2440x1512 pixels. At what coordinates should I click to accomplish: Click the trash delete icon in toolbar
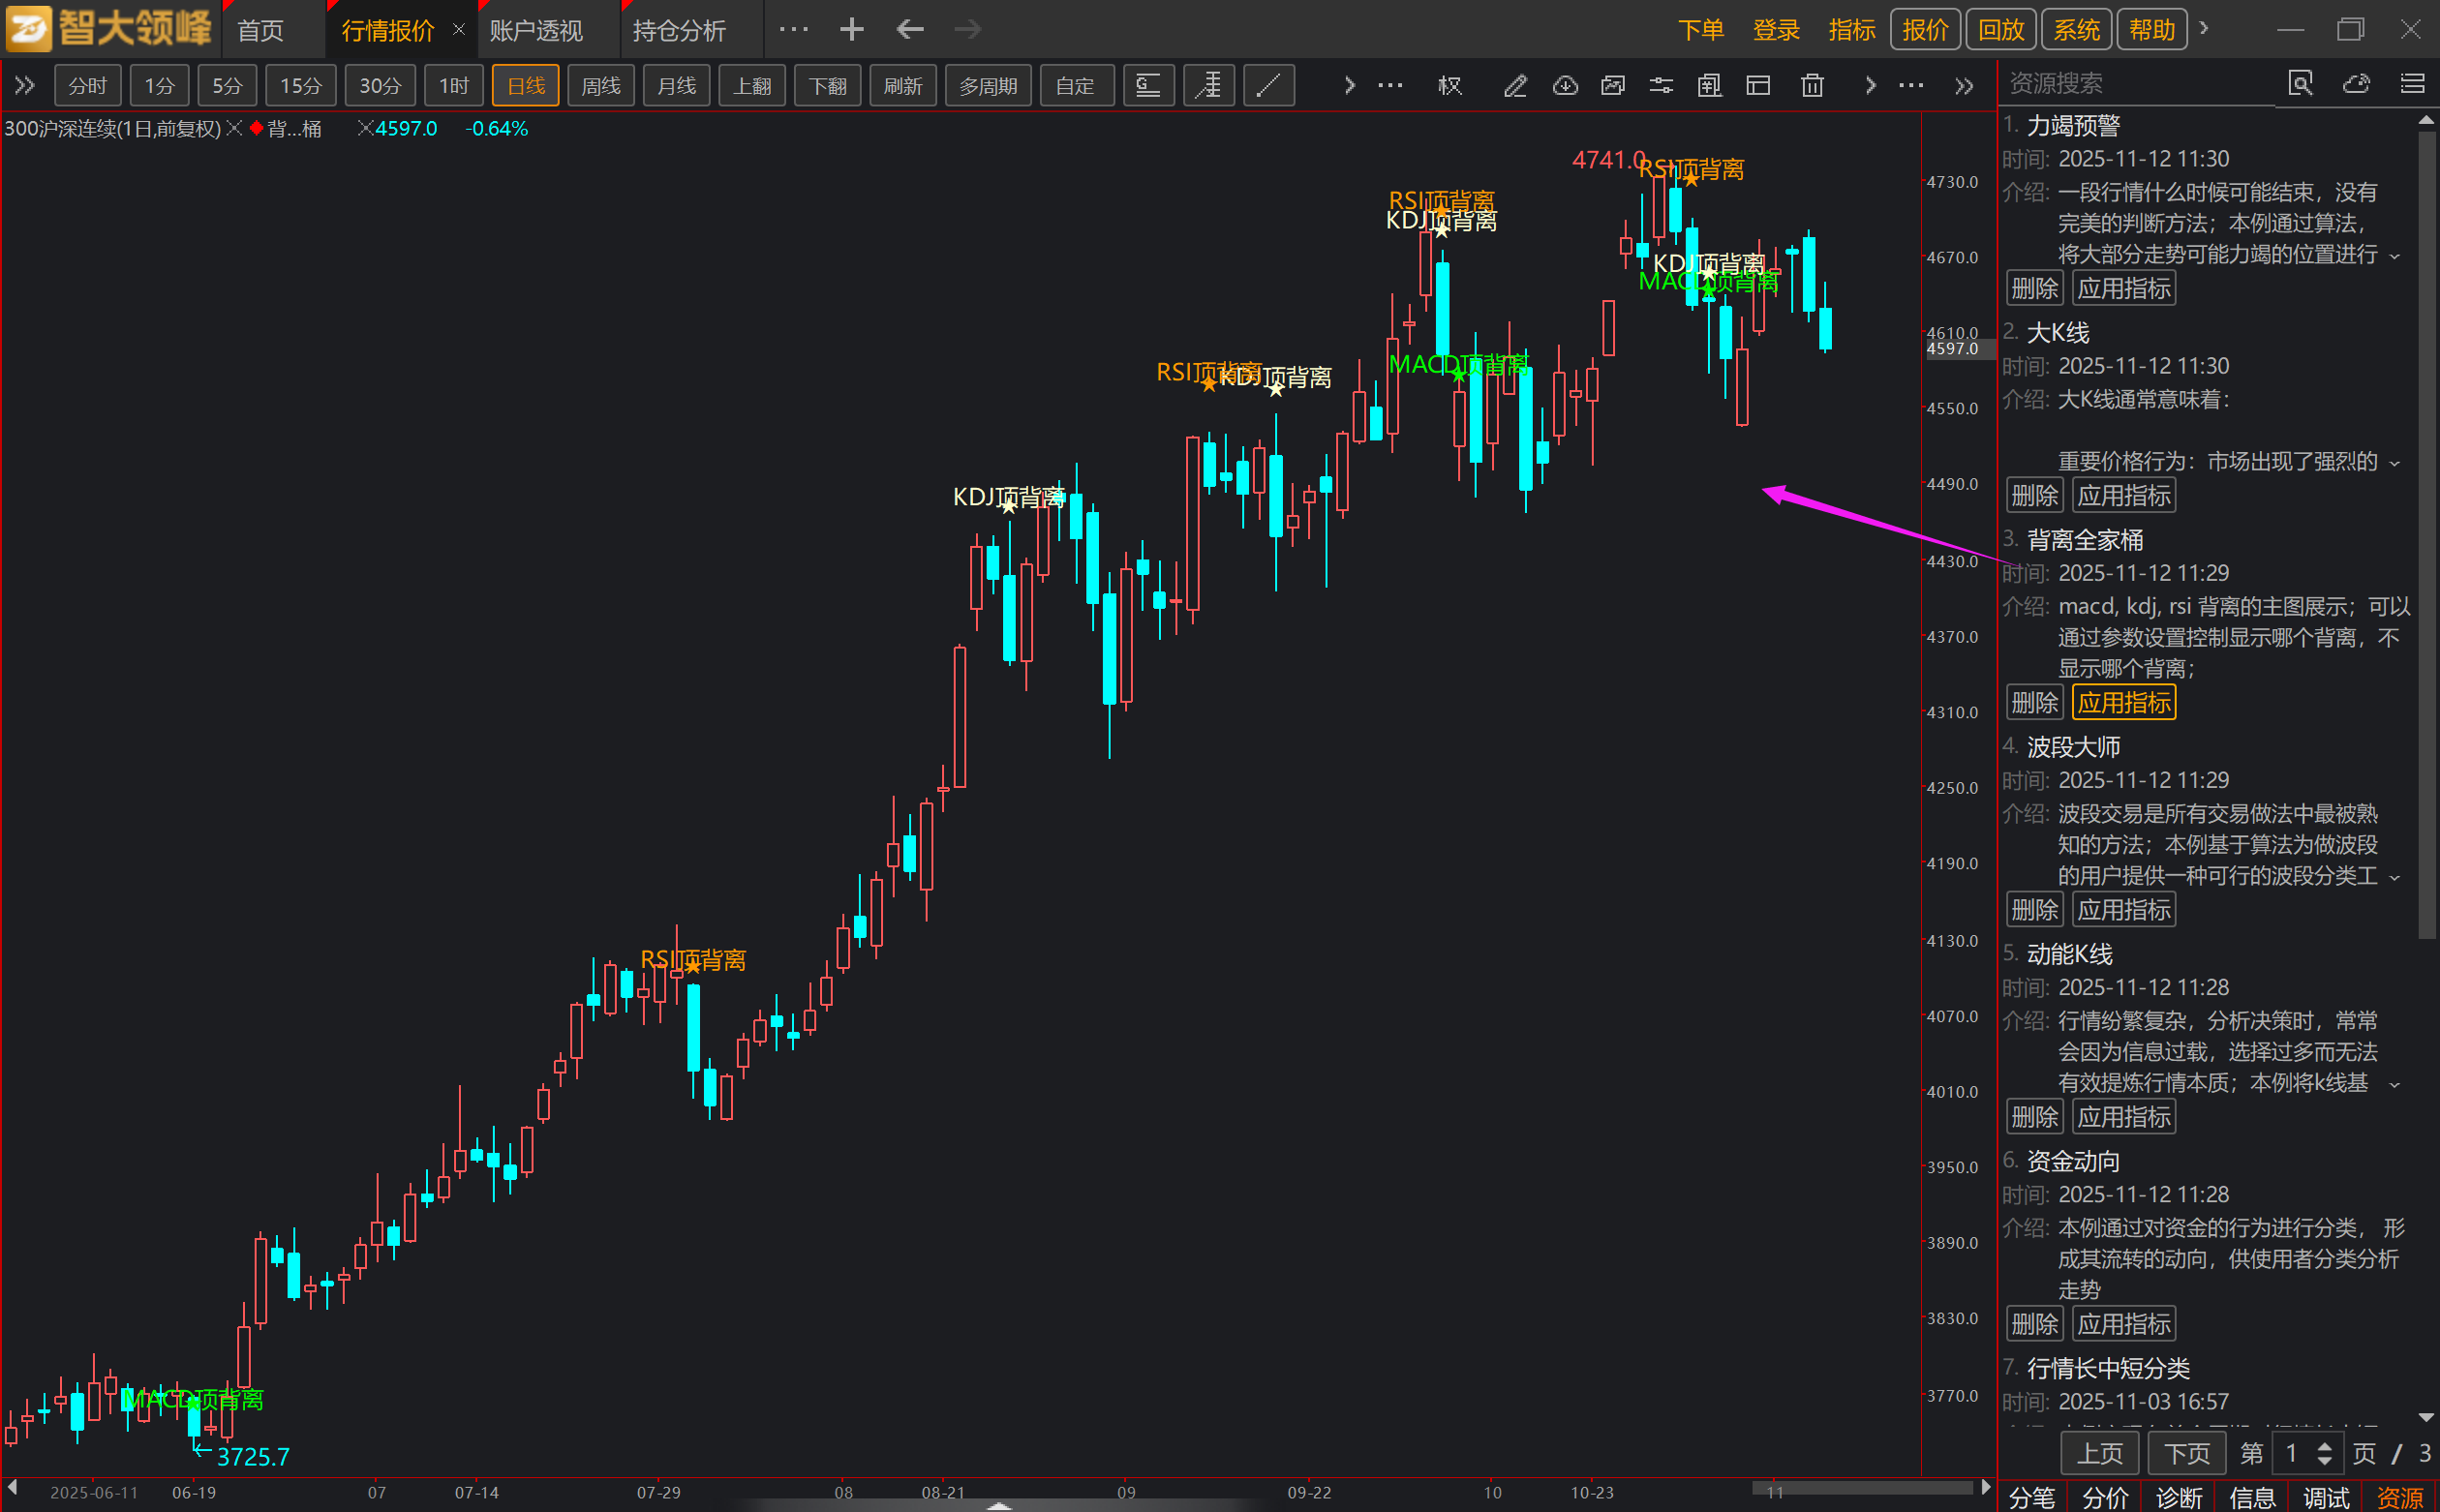click(x=1812, y=86)
